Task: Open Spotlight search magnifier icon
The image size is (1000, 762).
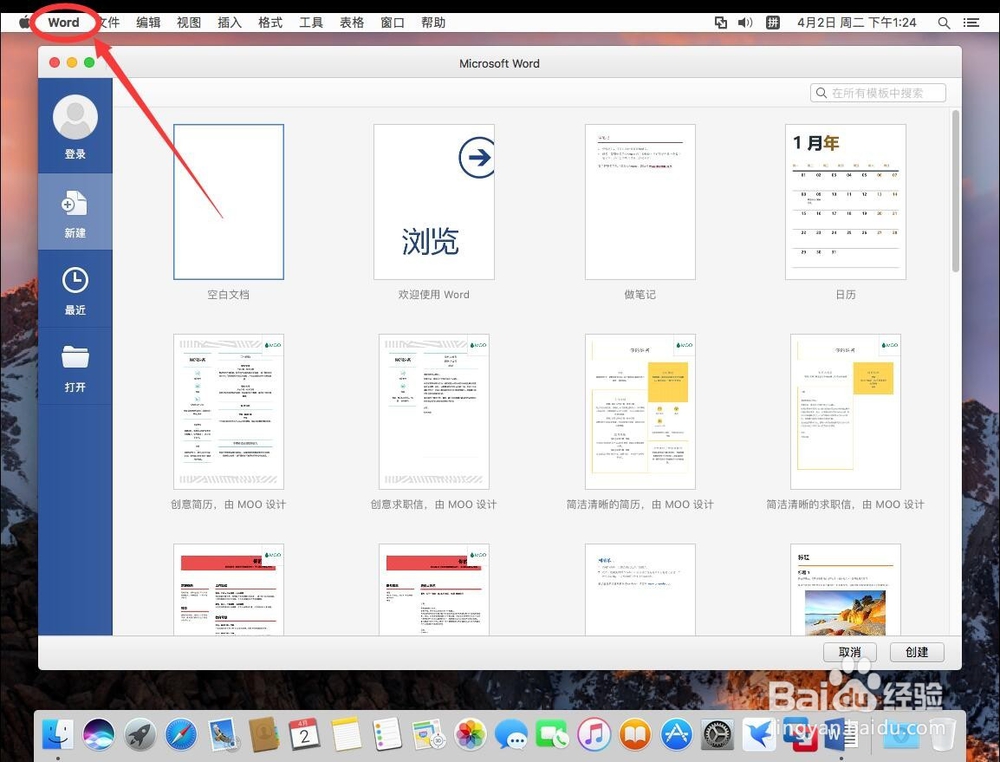Action: 944,22
